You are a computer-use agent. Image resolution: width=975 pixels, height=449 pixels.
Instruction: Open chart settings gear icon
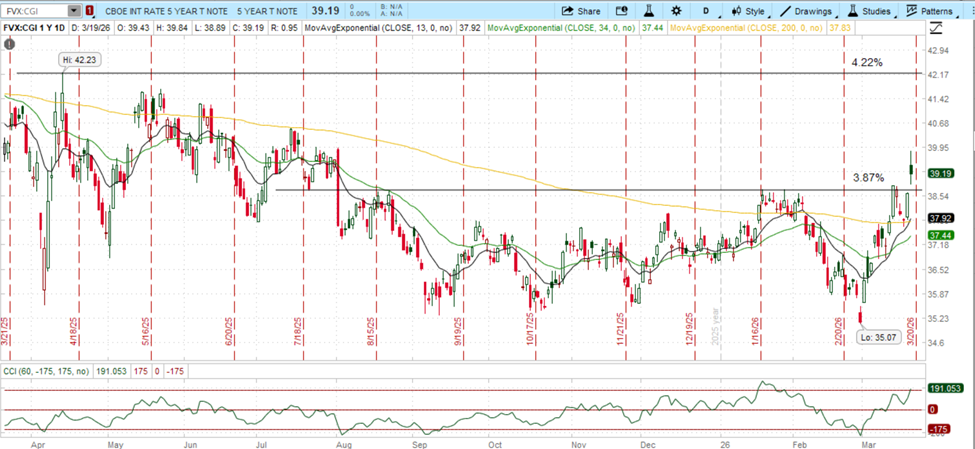(675, 11)
